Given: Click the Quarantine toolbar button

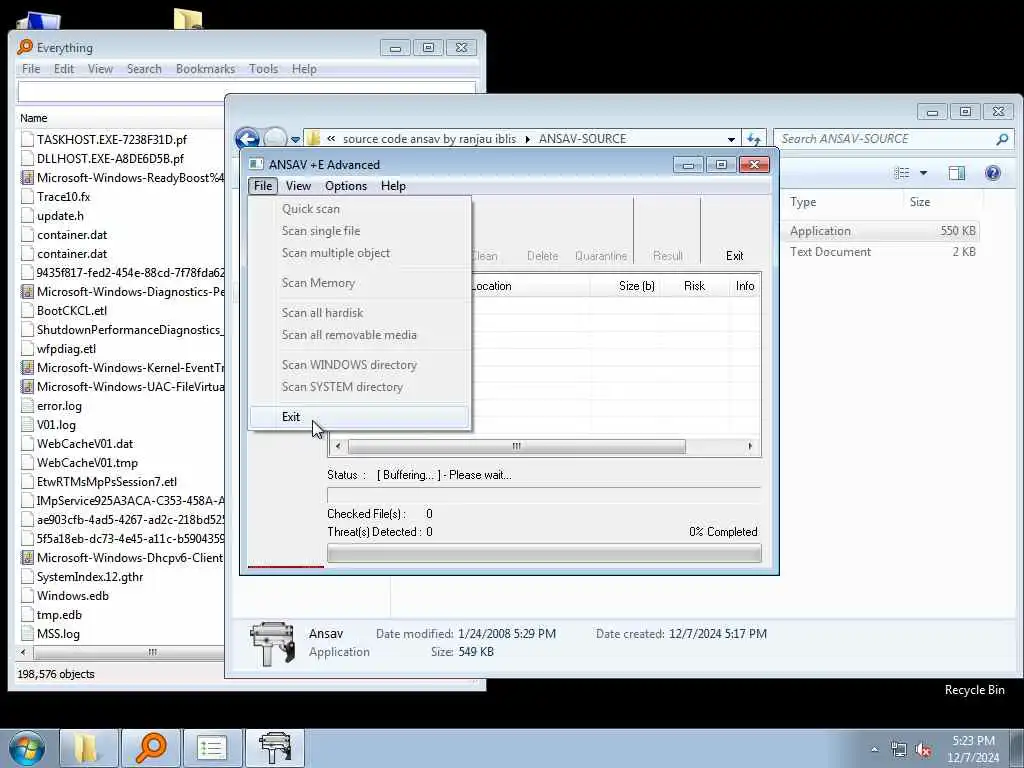Looking at the screenshot, I should (x=600, y=255).
